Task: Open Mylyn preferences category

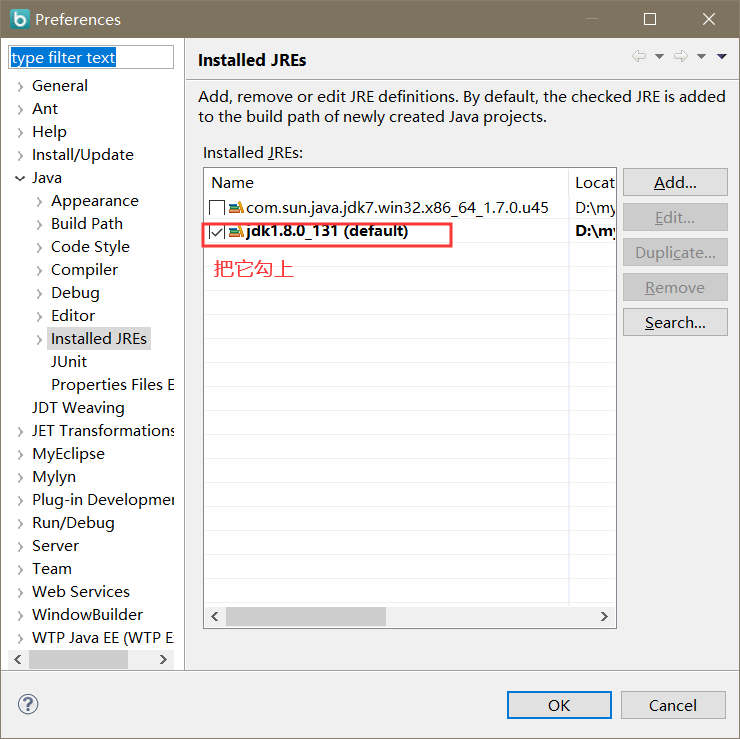Action: (54, 477)
